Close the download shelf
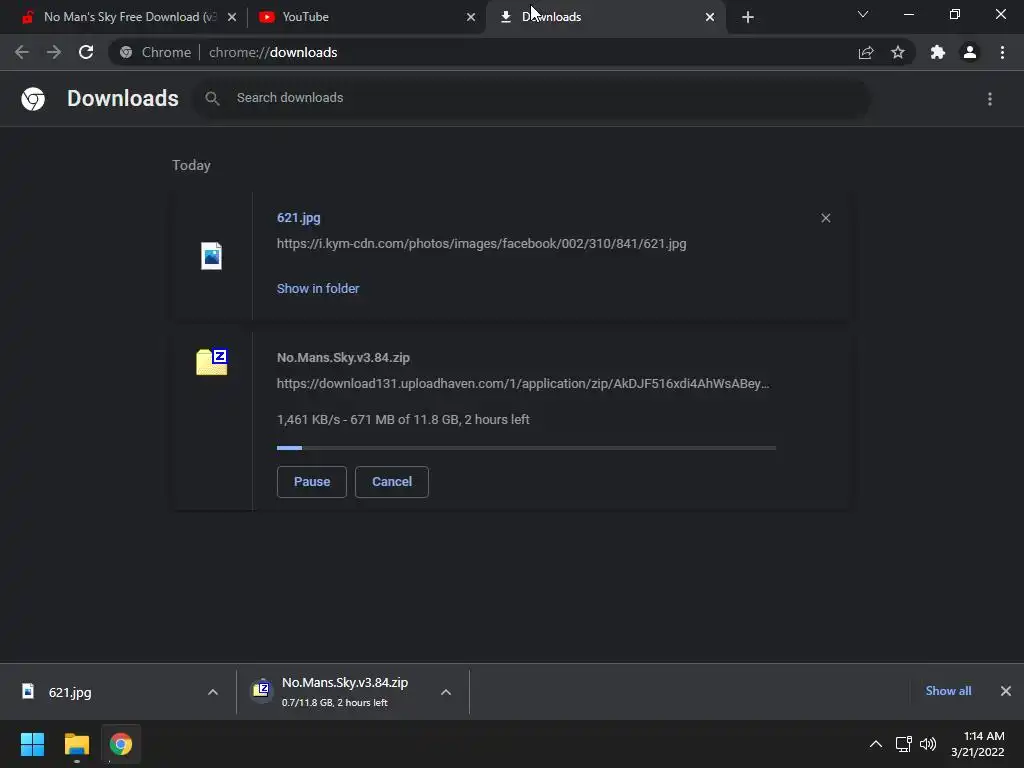 [x=1006, y=691]
